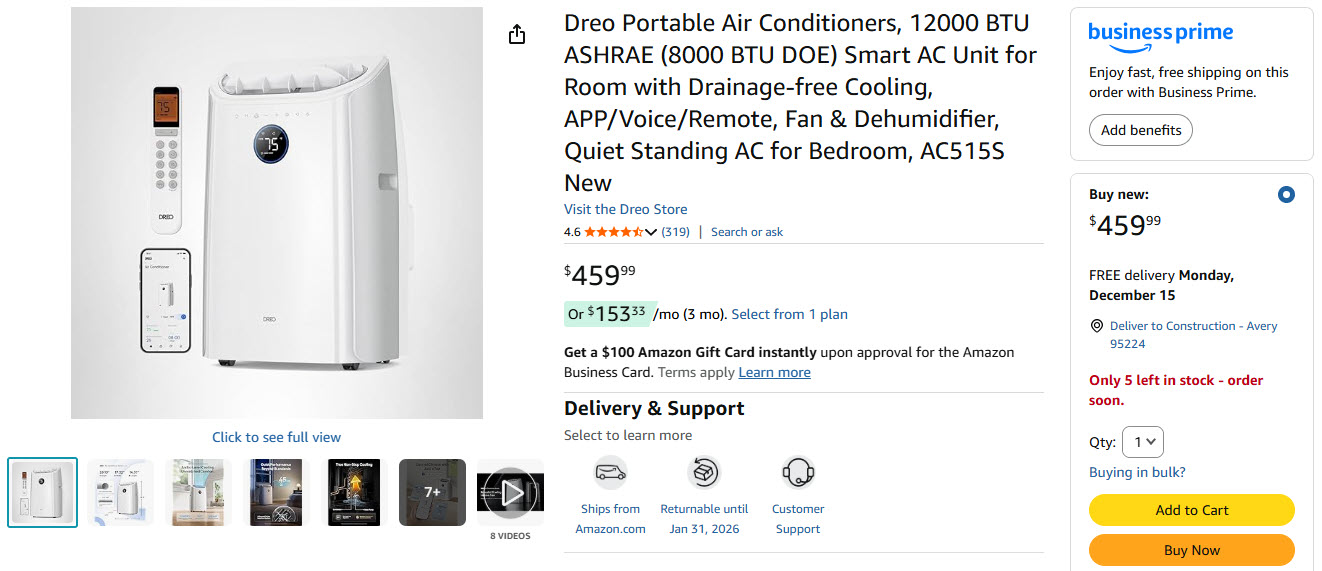This screenshot has width=1322, height=571.
Task: Open Visit the Dreo Store link
Action: point(625,209)
